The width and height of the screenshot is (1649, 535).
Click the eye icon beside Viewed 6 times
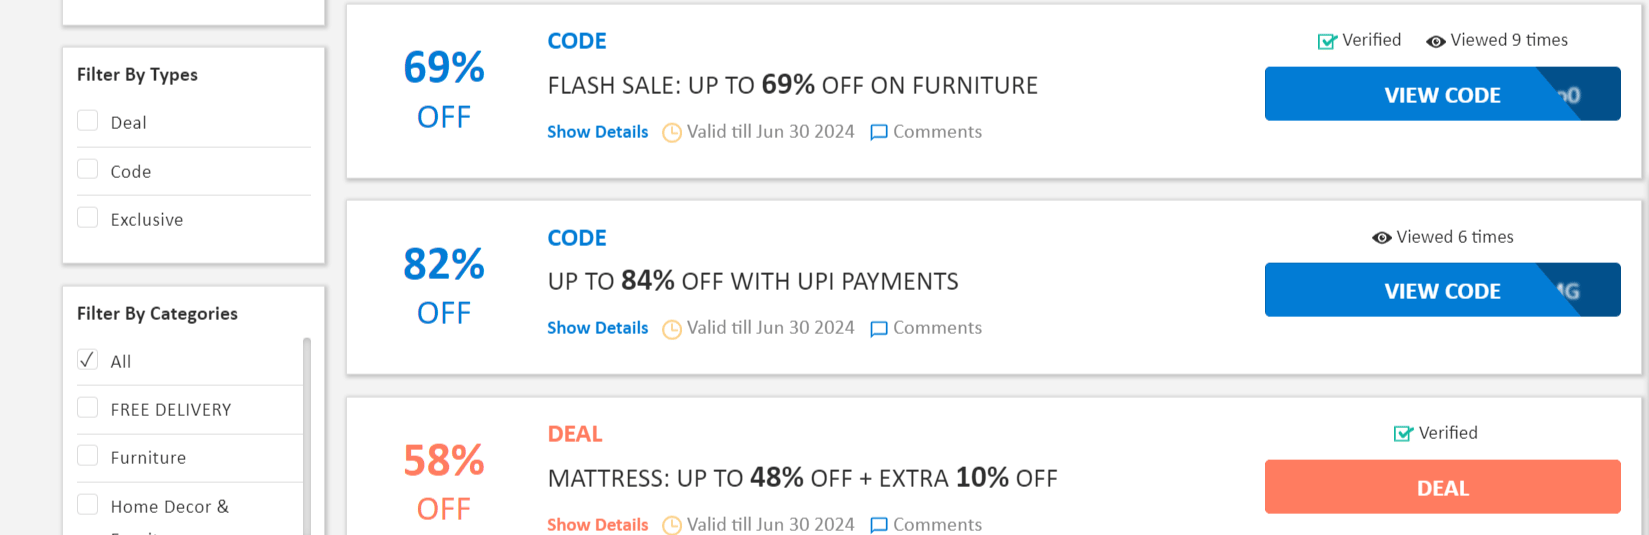pos(1381,238)
